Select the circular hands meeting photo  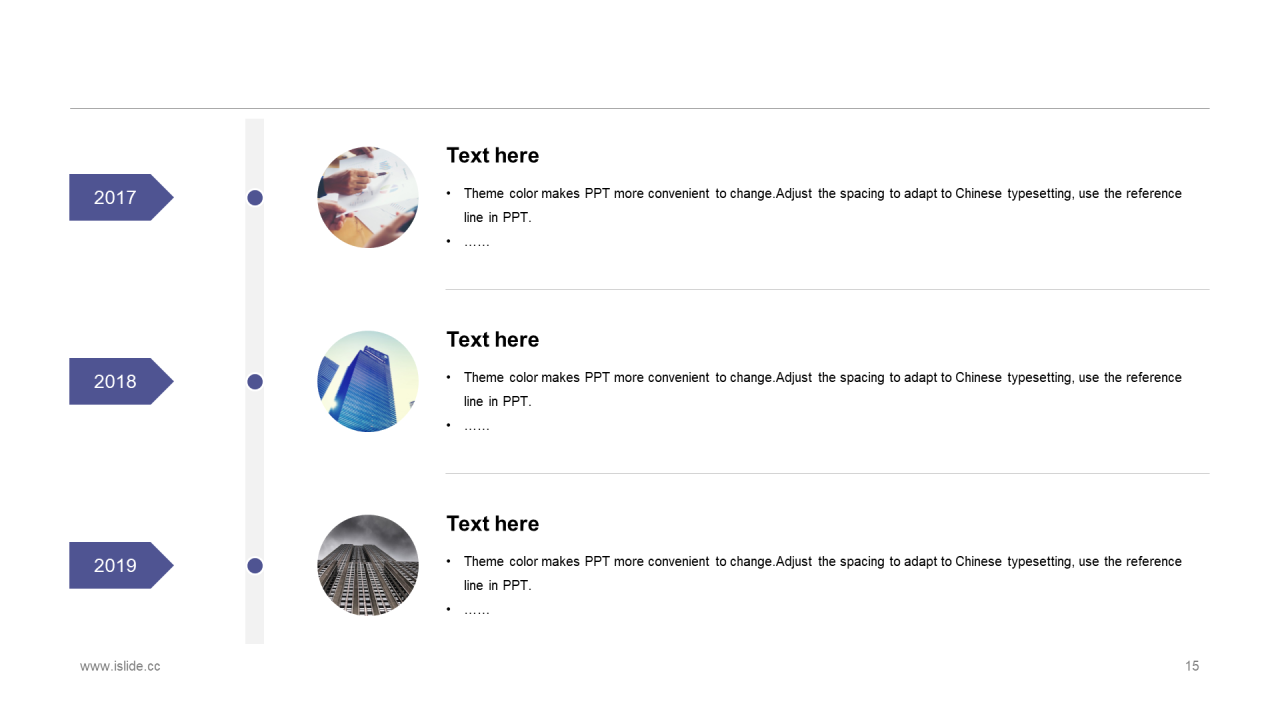[x=368, y=197]
